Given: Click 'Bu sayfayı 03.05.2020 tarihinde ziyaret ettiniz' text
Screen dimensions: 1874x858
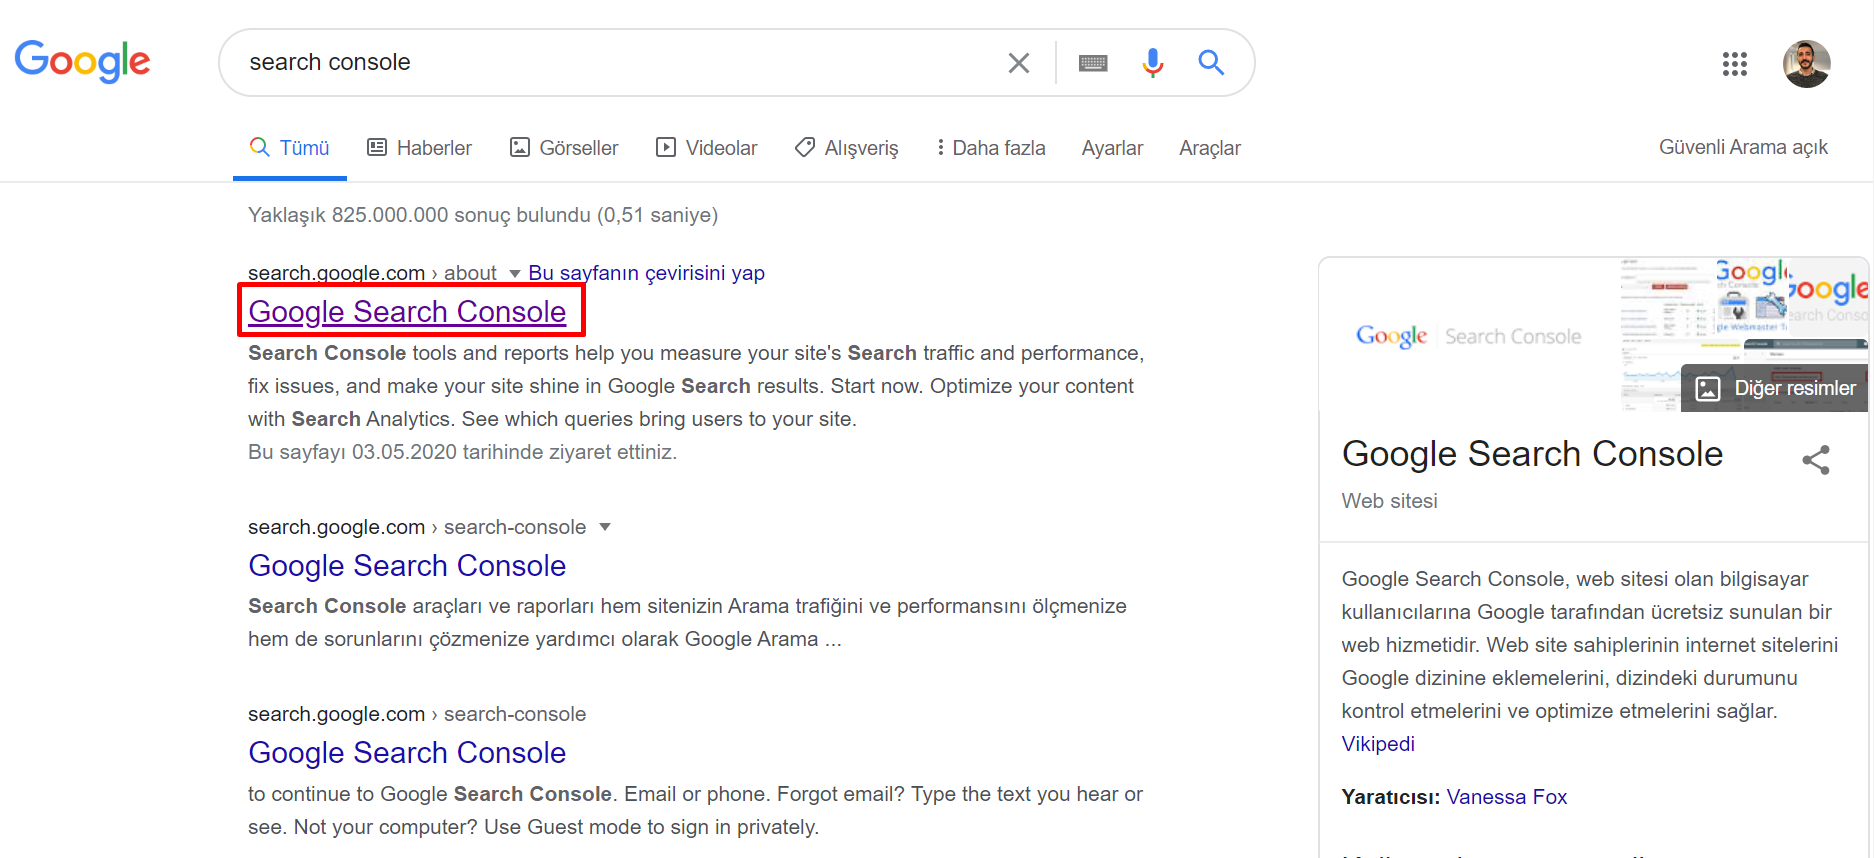Looking at the screenshot, I should pyautogui.click(x=462, y=452).
